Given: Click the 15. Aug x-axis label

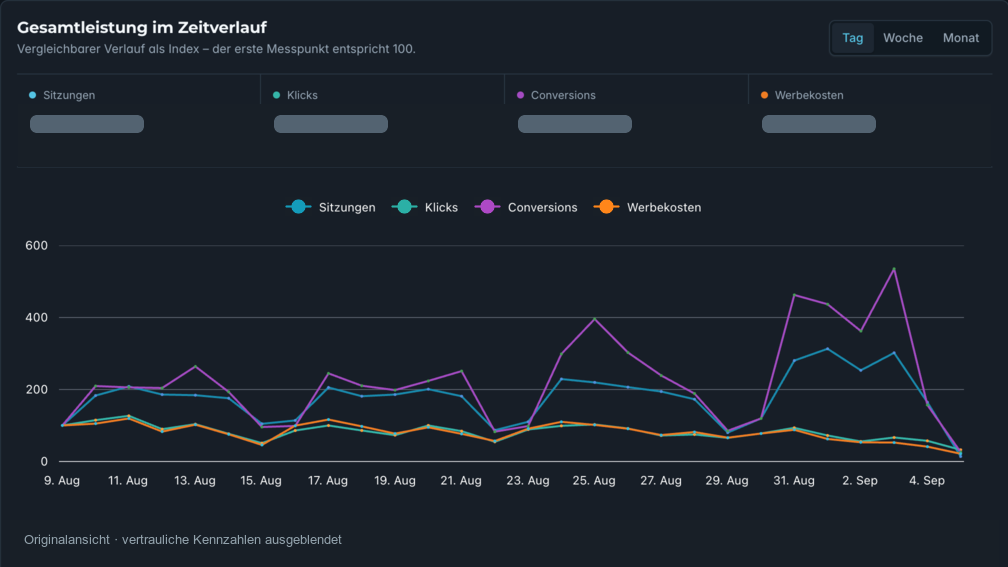Looking at the screenshot, I should pyautogui.click(x=261, y=480).
